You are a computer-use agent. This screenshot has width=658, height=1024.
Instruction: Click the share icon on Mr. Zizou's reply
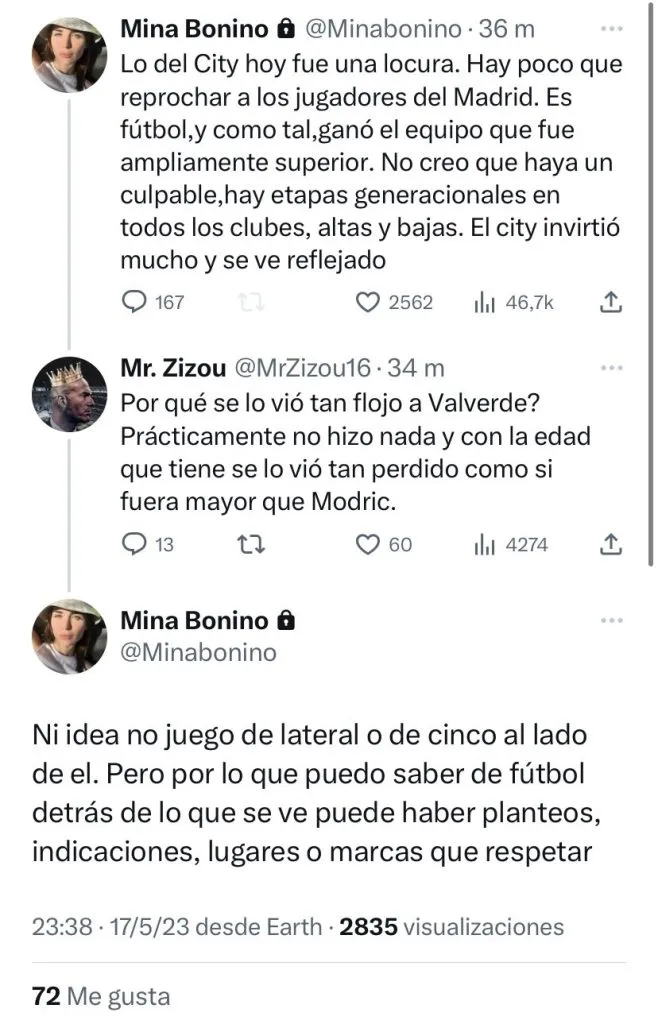tap(611, 545)
